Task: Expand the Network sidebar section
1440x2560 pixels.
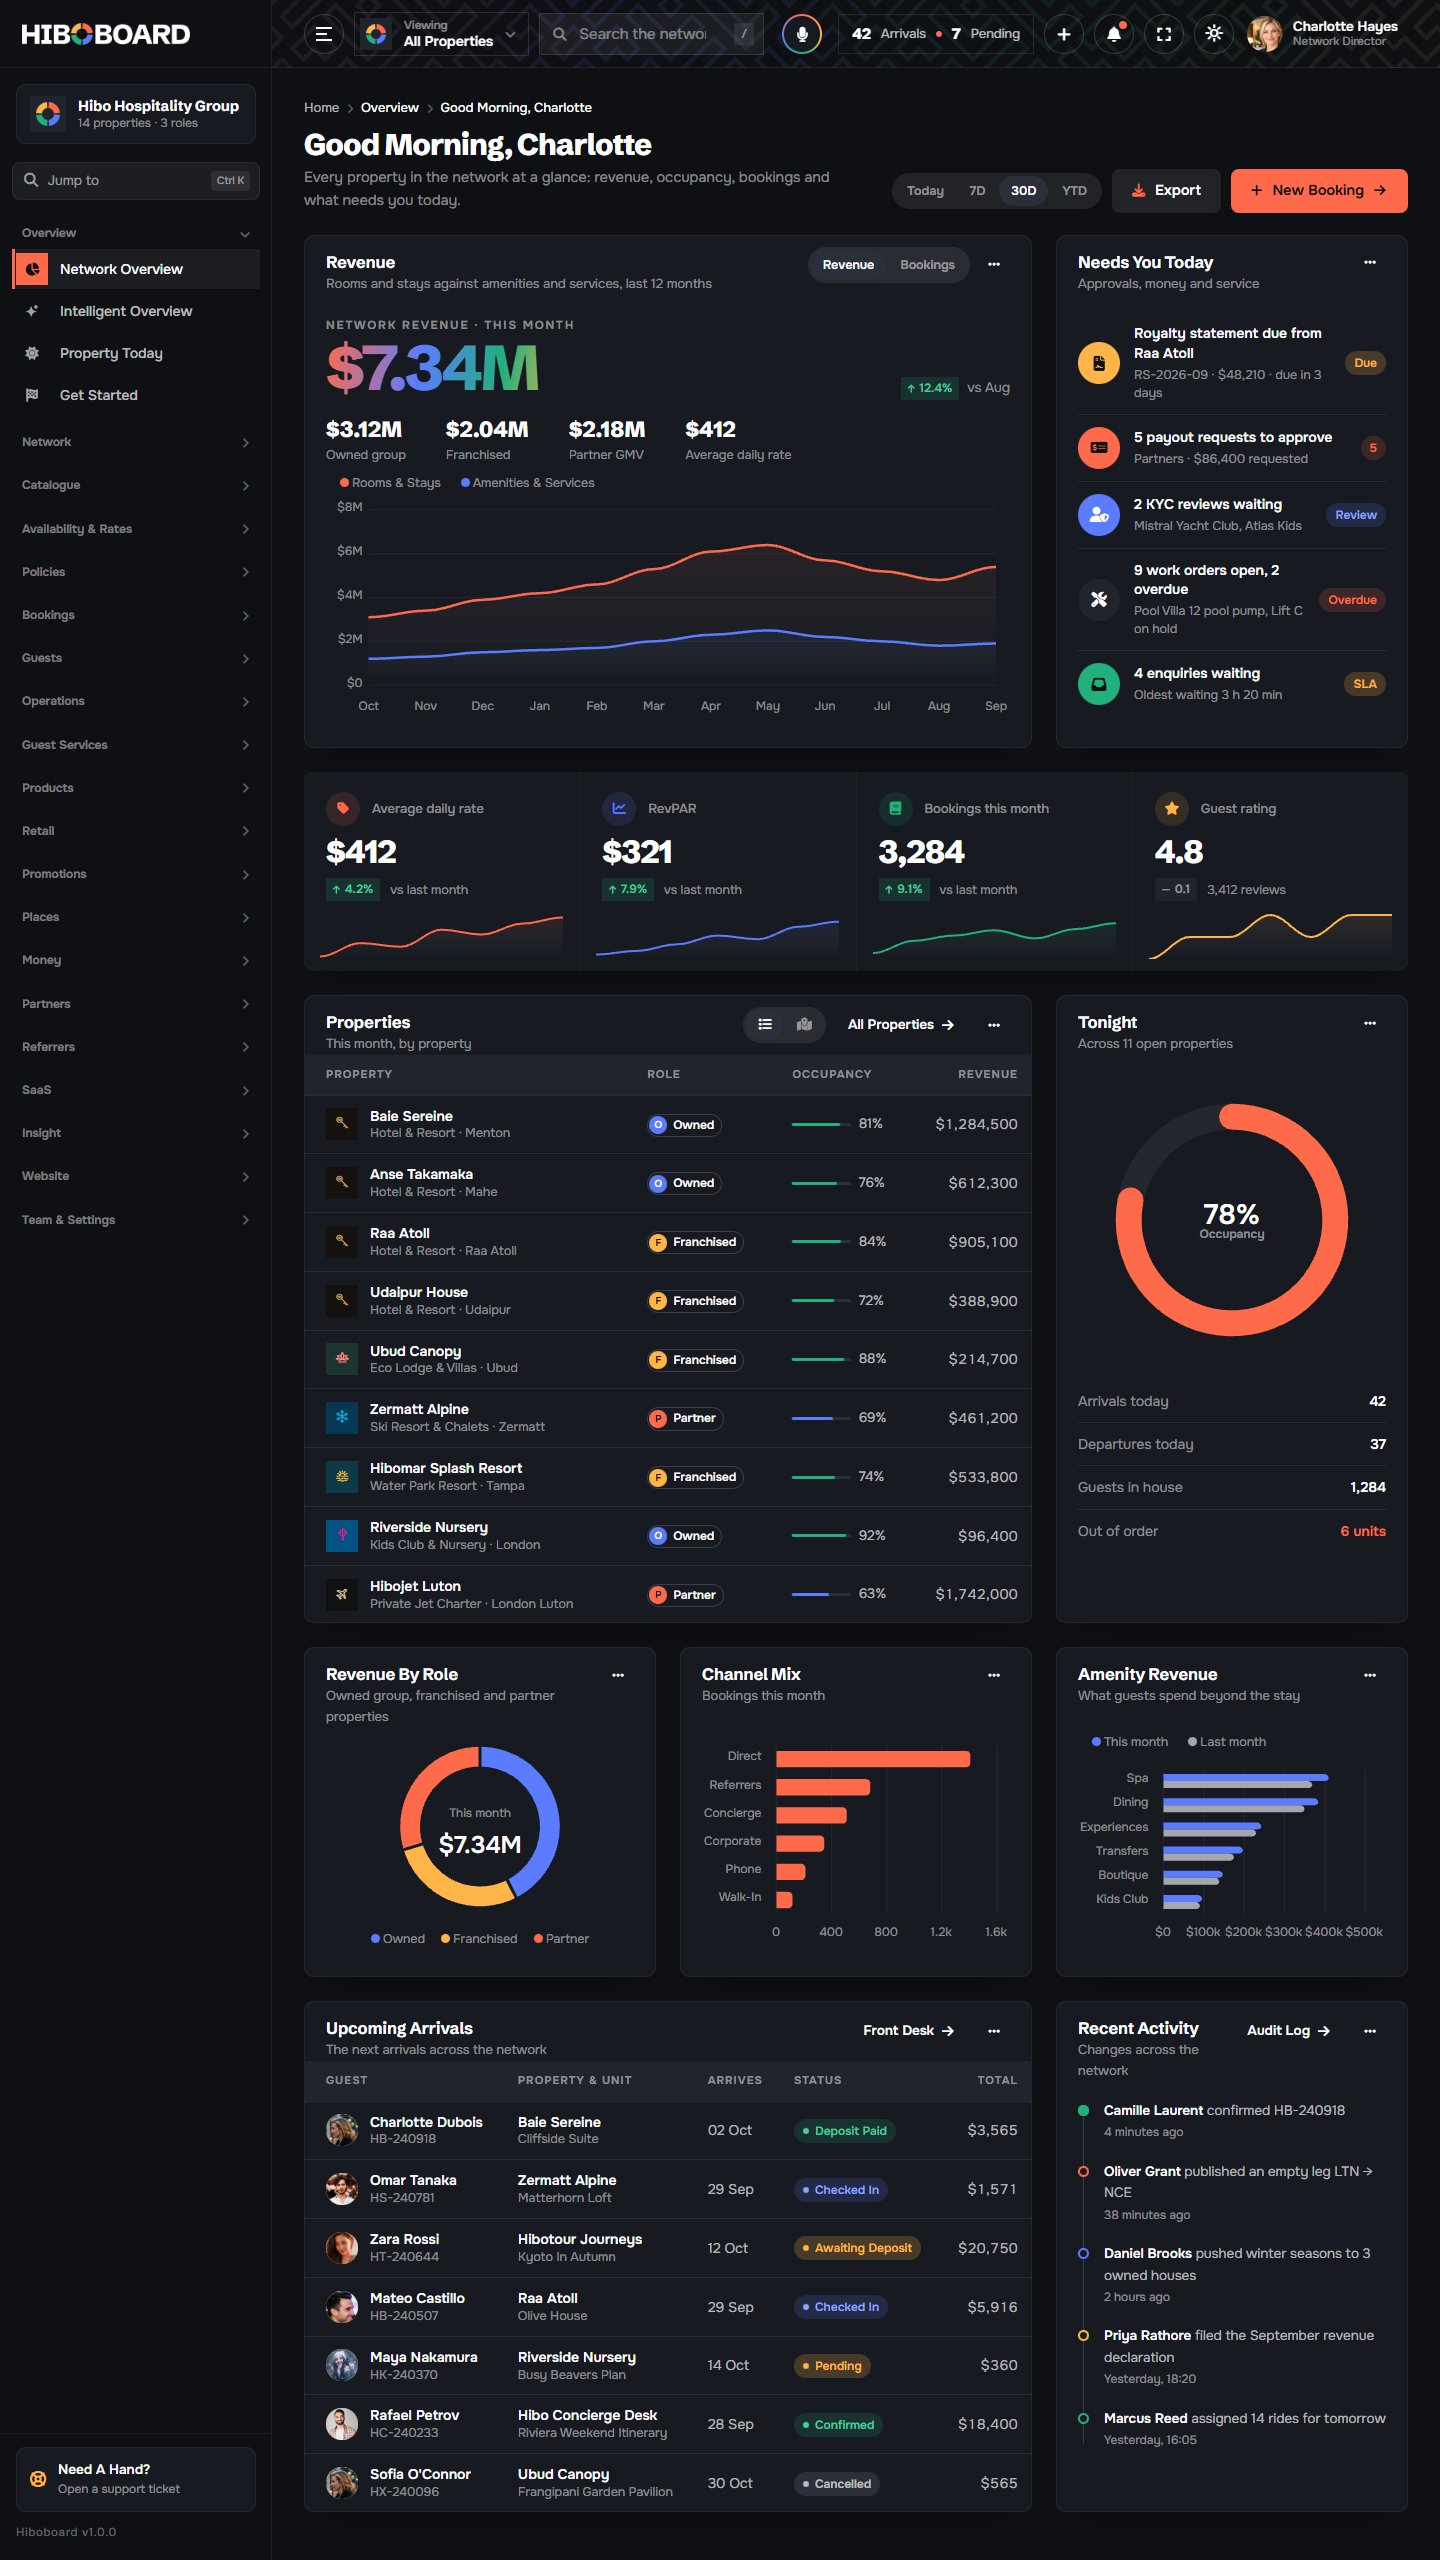Action: pos(136,442)
